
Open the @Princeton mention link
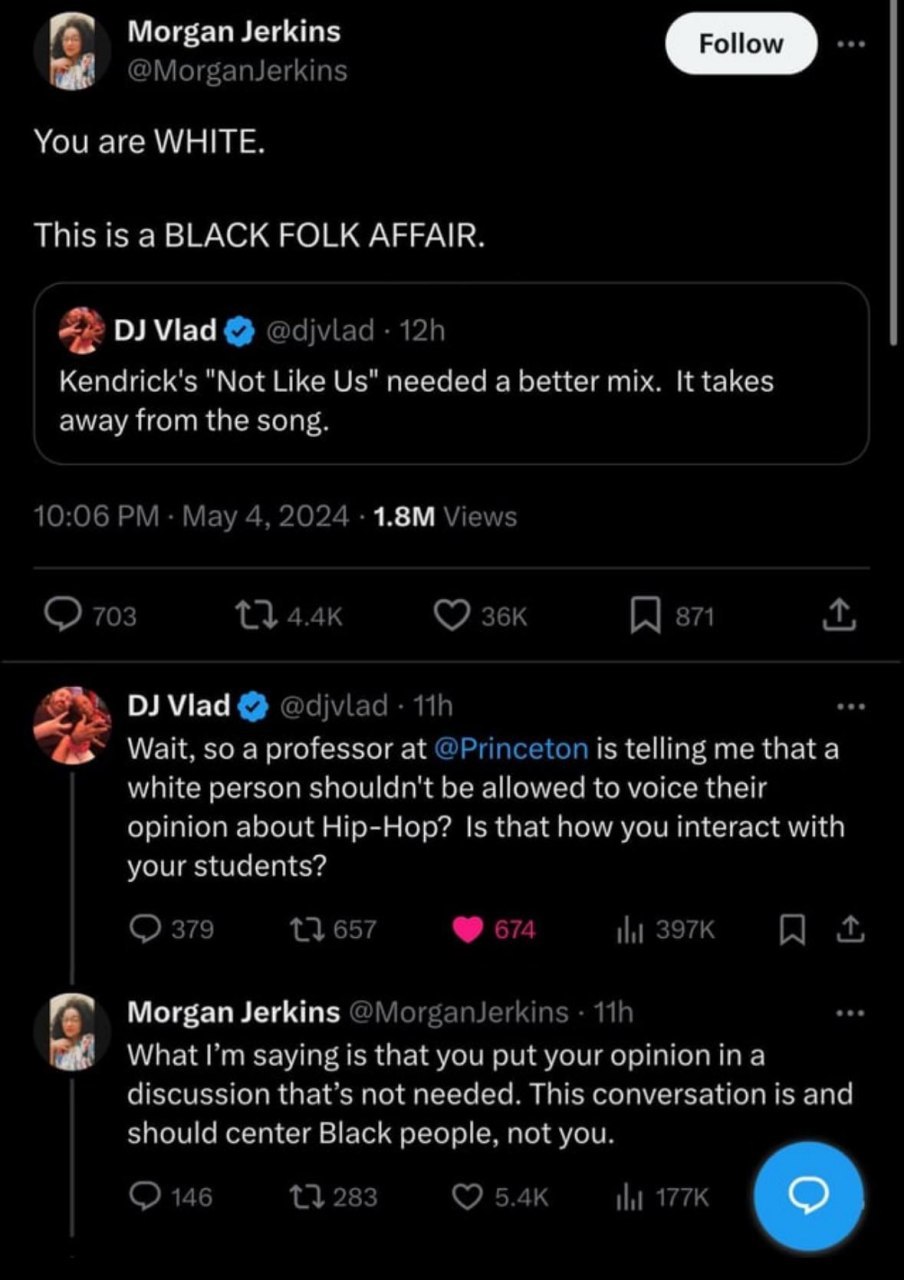pos(515,749)
